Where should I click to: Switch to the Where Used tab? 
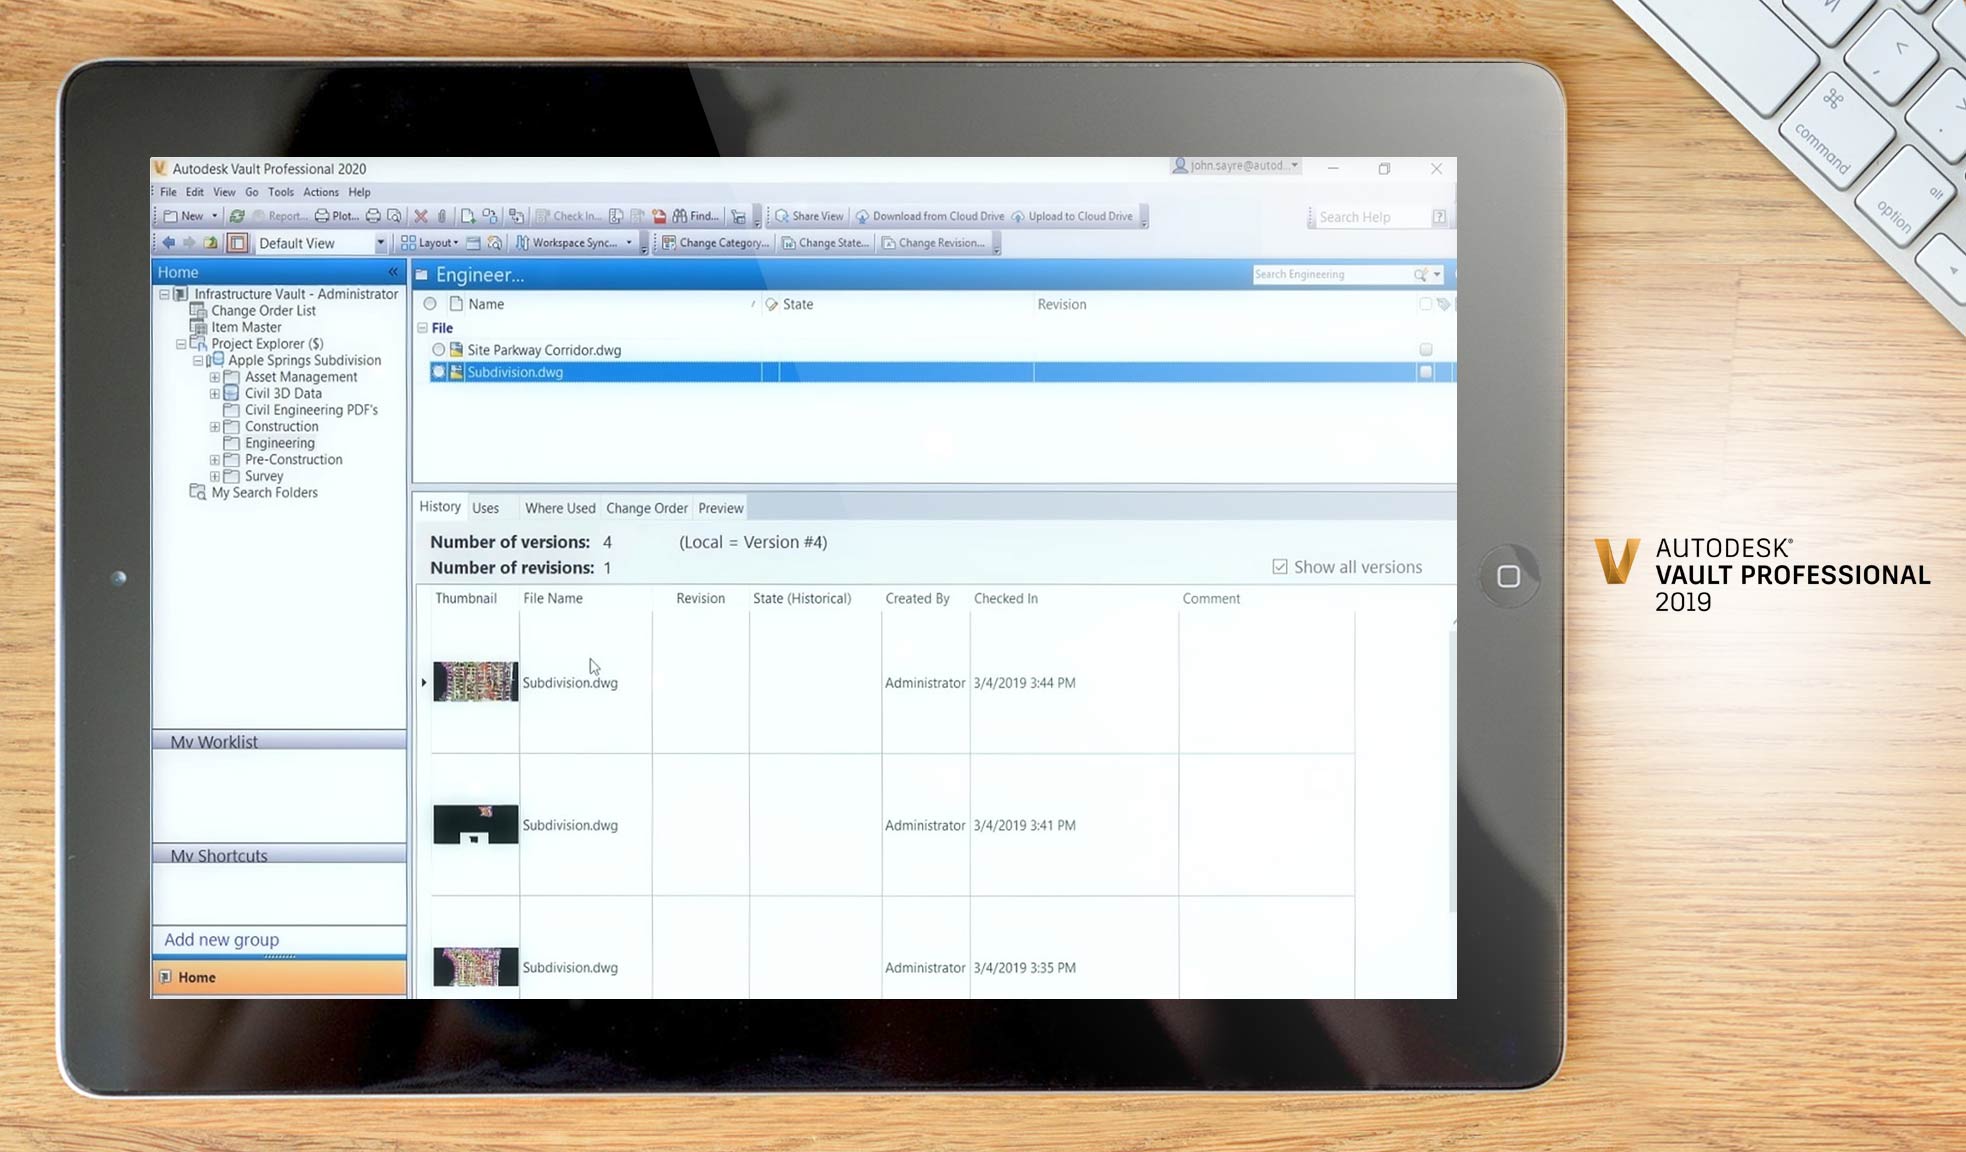pos(559,508)
